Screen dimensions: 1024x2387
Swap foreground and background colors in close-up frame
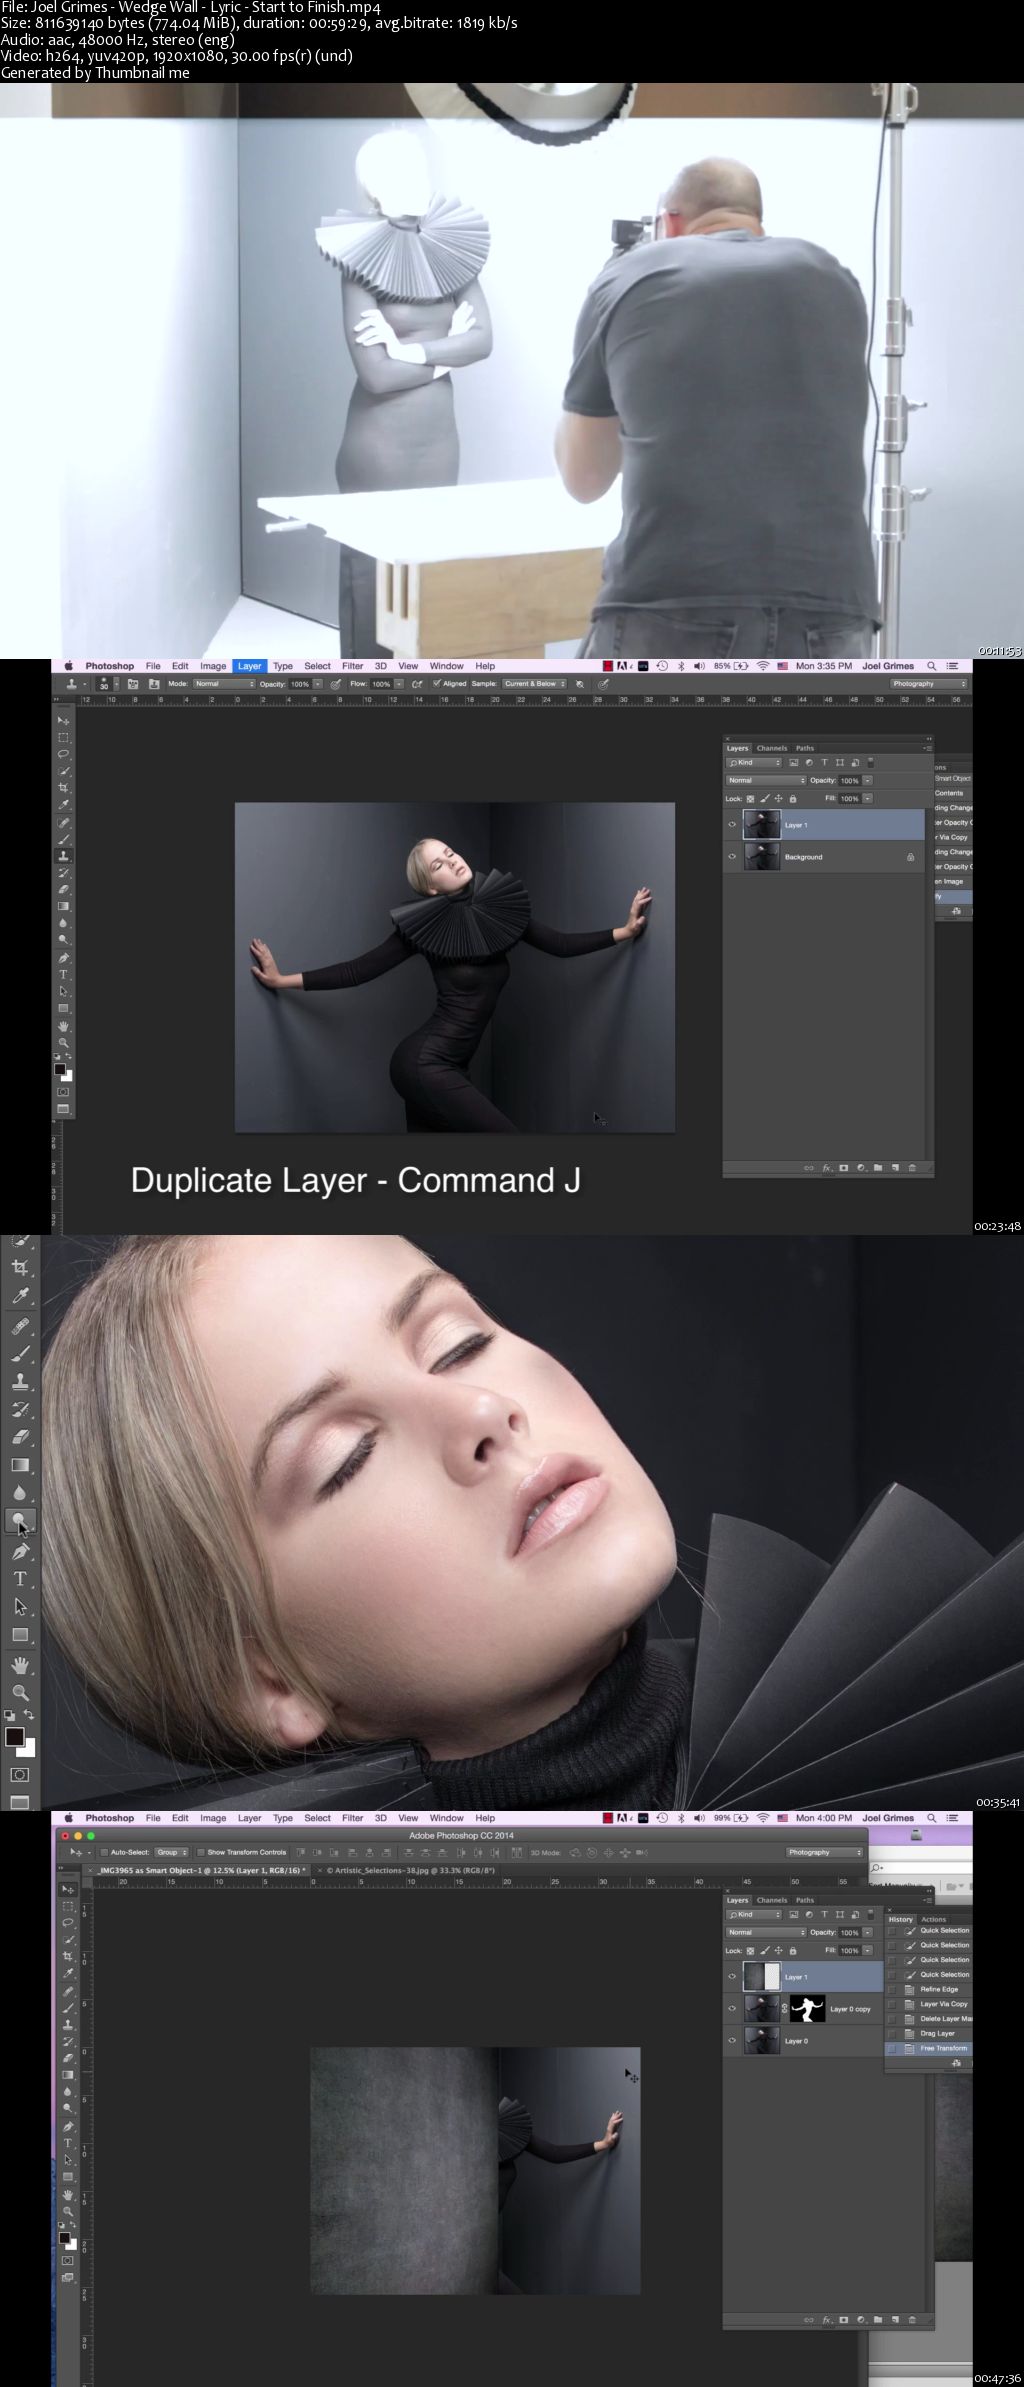29,1716
